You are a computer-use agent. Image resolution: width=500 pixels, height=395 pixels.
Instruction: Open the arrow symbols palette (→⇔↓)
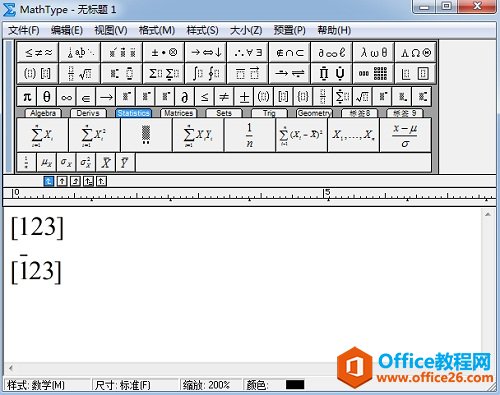206,52
